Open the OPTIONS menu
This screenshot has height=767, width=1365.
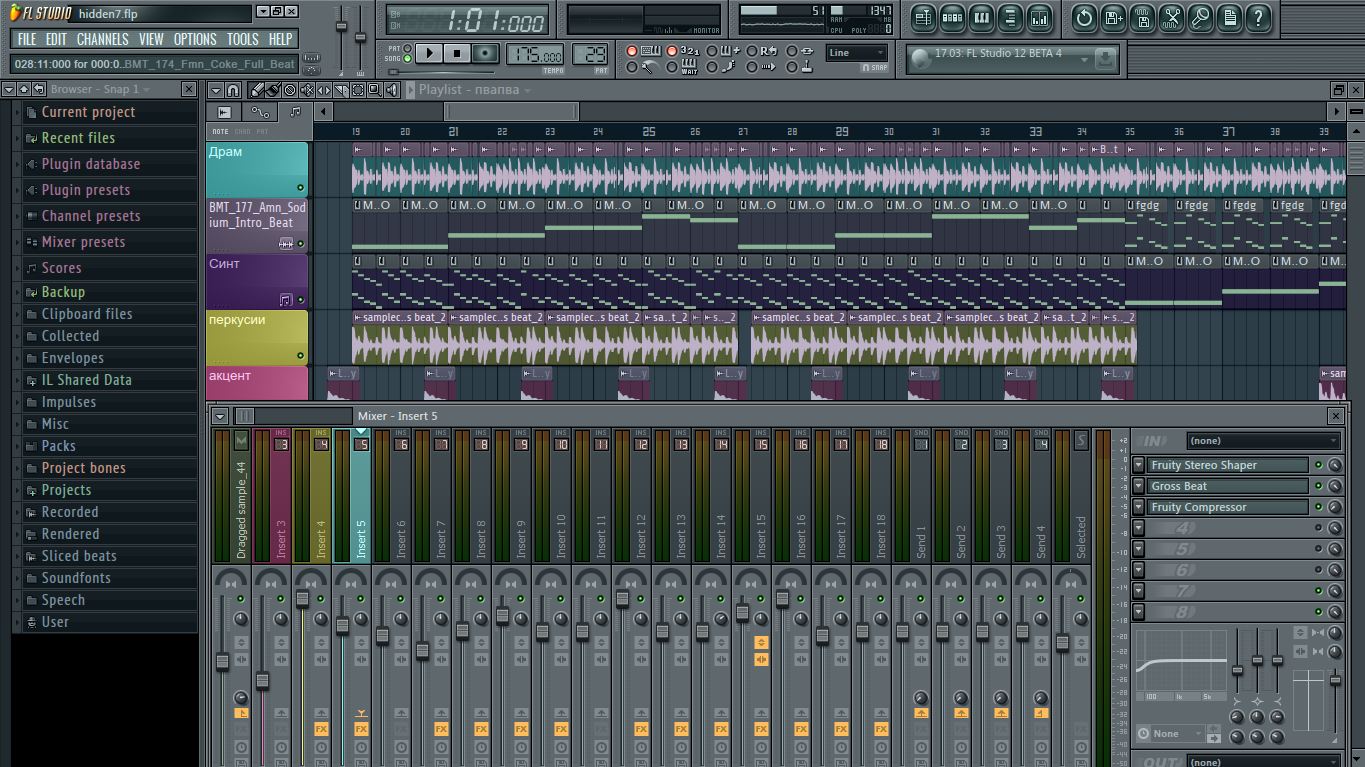[x=195, y=39]
